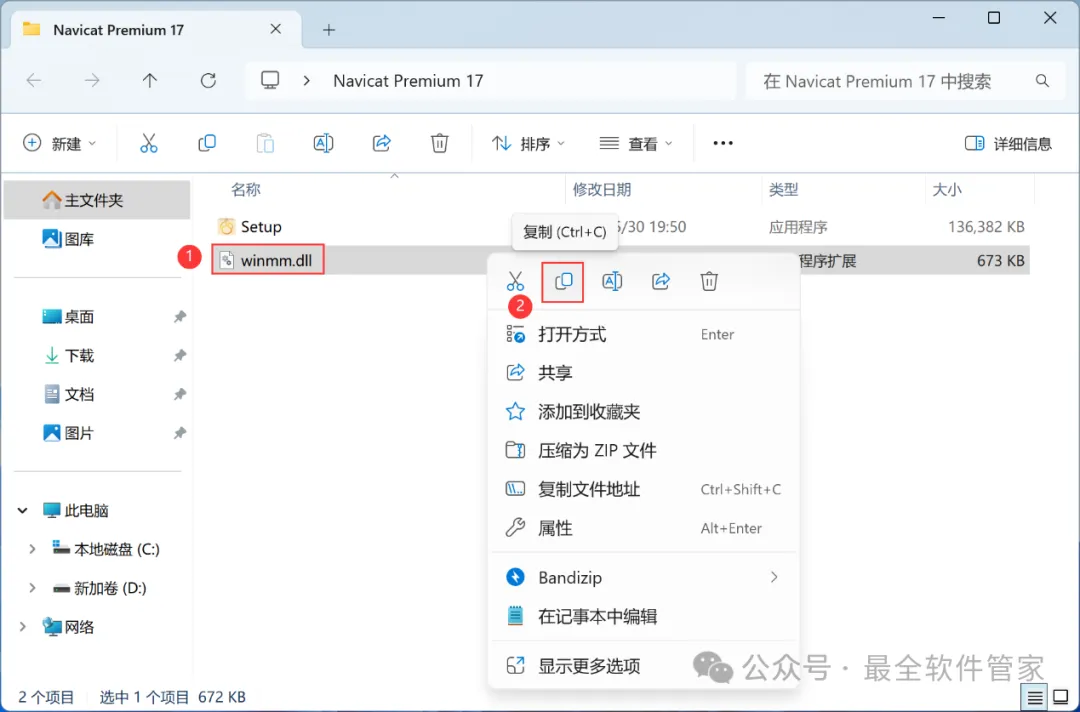Open a new tab with the plus button
This screenshot has width=1080, height=712.
tap(329, 30)
